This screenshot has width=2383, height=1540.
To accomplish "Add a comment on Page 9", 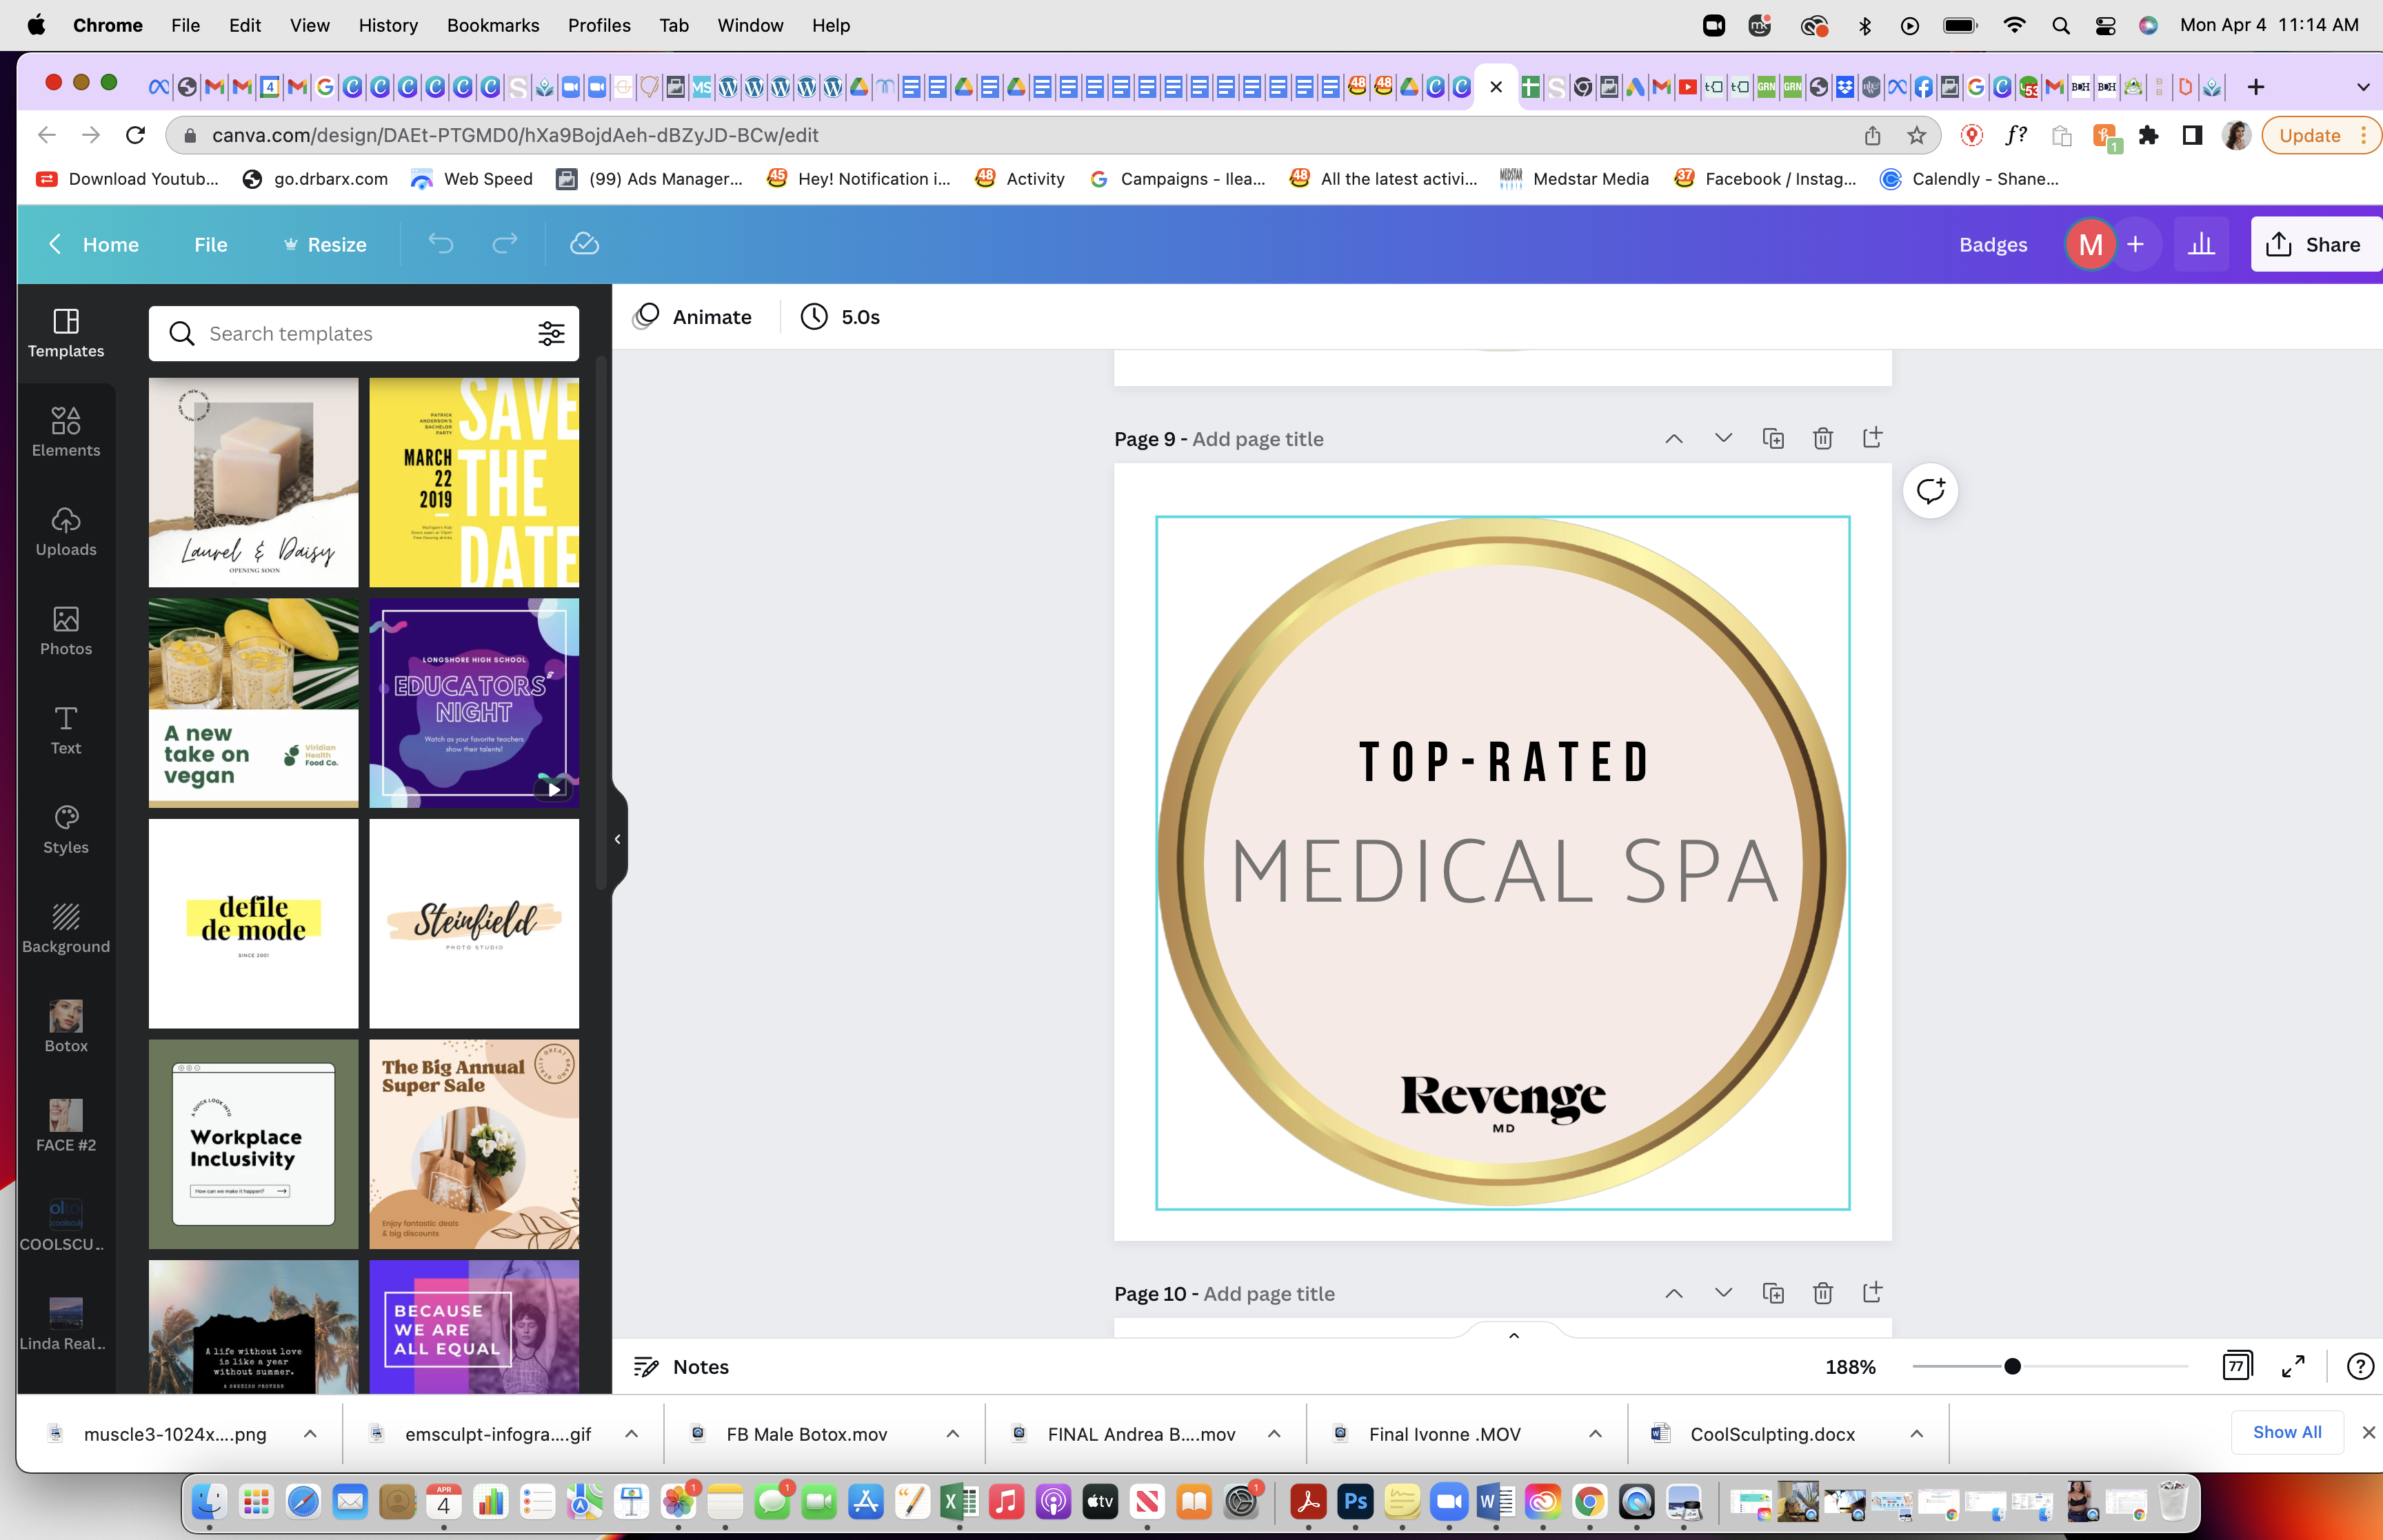I will (1929, 491).
